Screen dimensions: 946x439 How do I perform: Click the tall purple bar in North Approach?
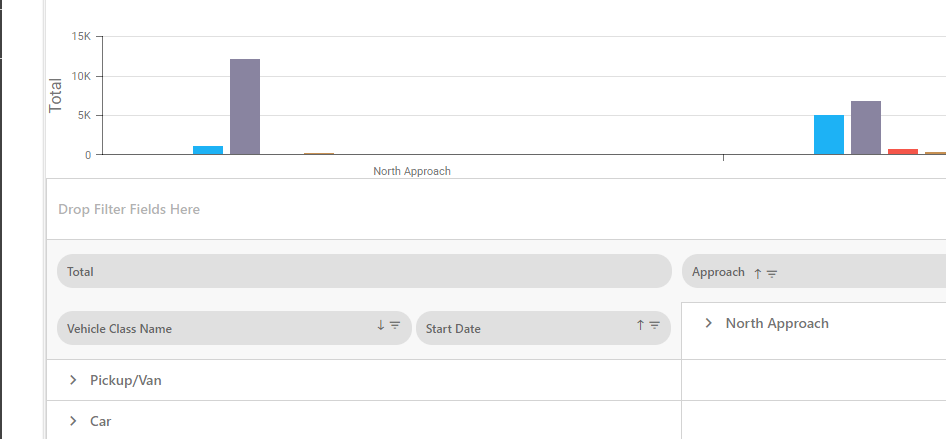[245, 107]
